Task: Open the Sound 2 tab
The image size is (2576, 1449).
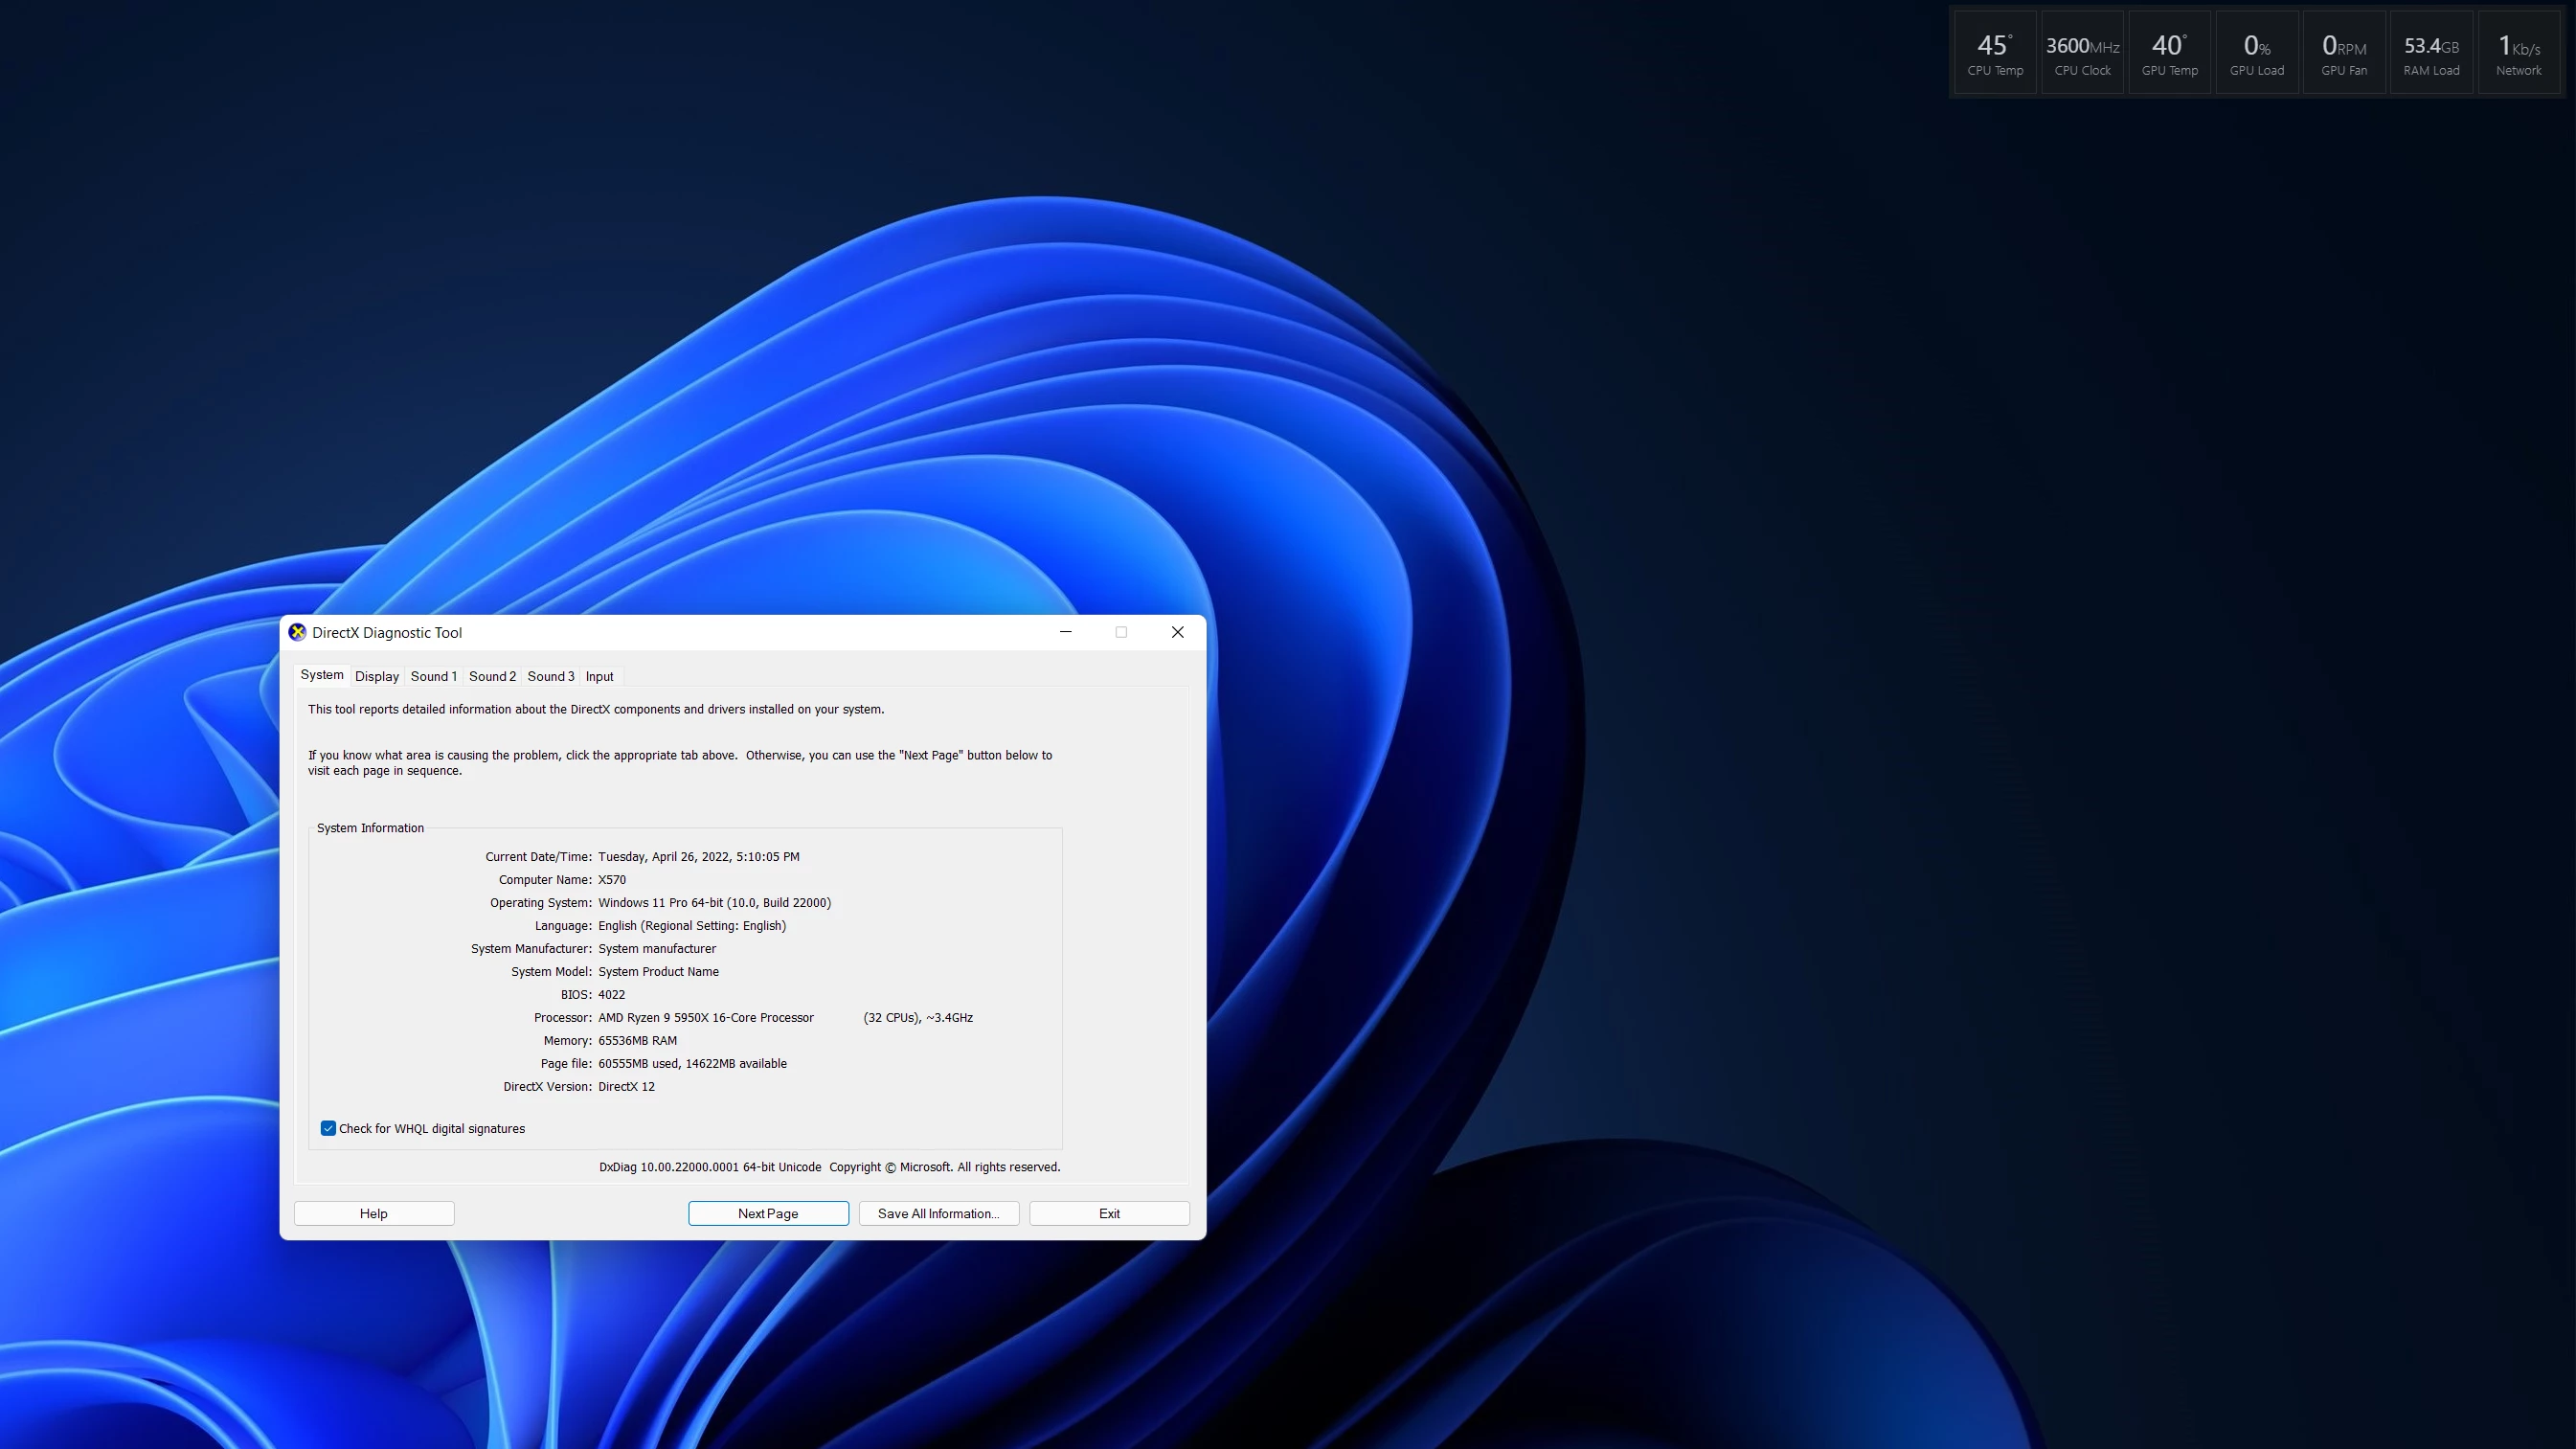Action: pyautogui.click(x=492, y=676)
